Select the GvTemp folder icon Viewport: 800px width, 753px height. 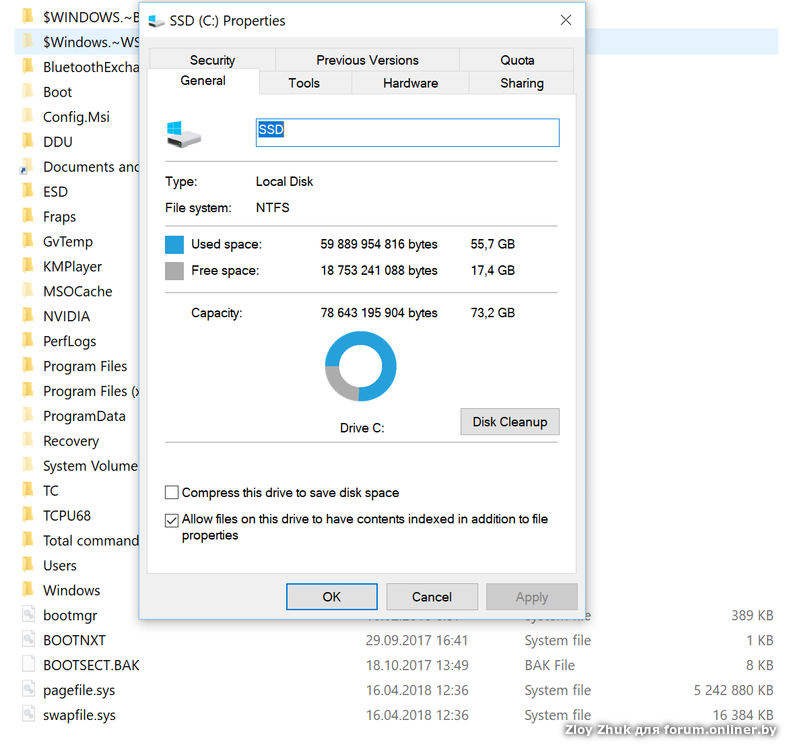[28, 241]
